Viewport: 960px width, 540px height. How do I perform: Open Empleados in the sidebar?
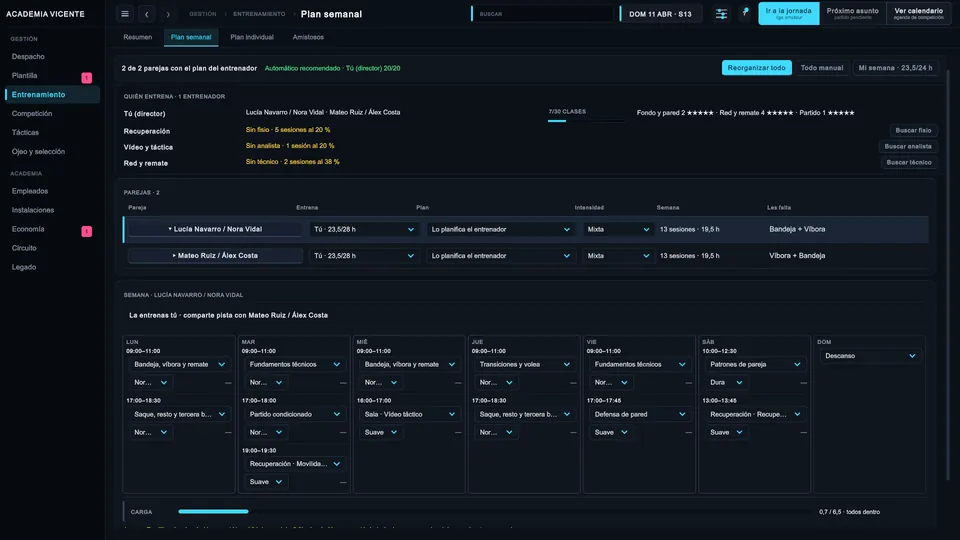52,191
